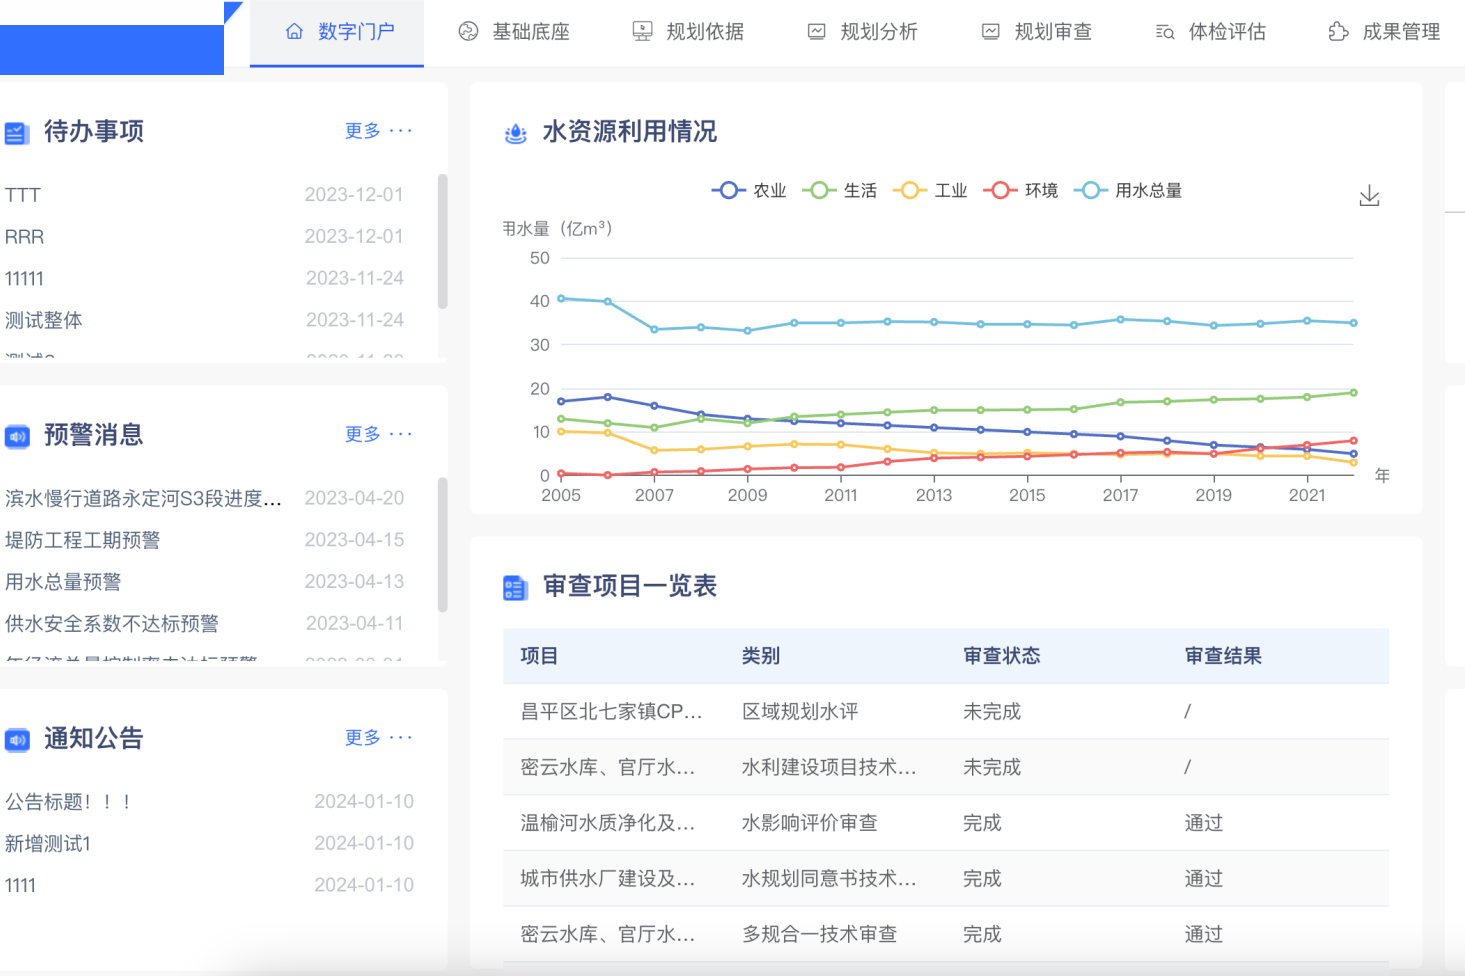The image size is (1465, 976).
Task: Toggle the 生活 series in the legend
Action: [839, 190]
